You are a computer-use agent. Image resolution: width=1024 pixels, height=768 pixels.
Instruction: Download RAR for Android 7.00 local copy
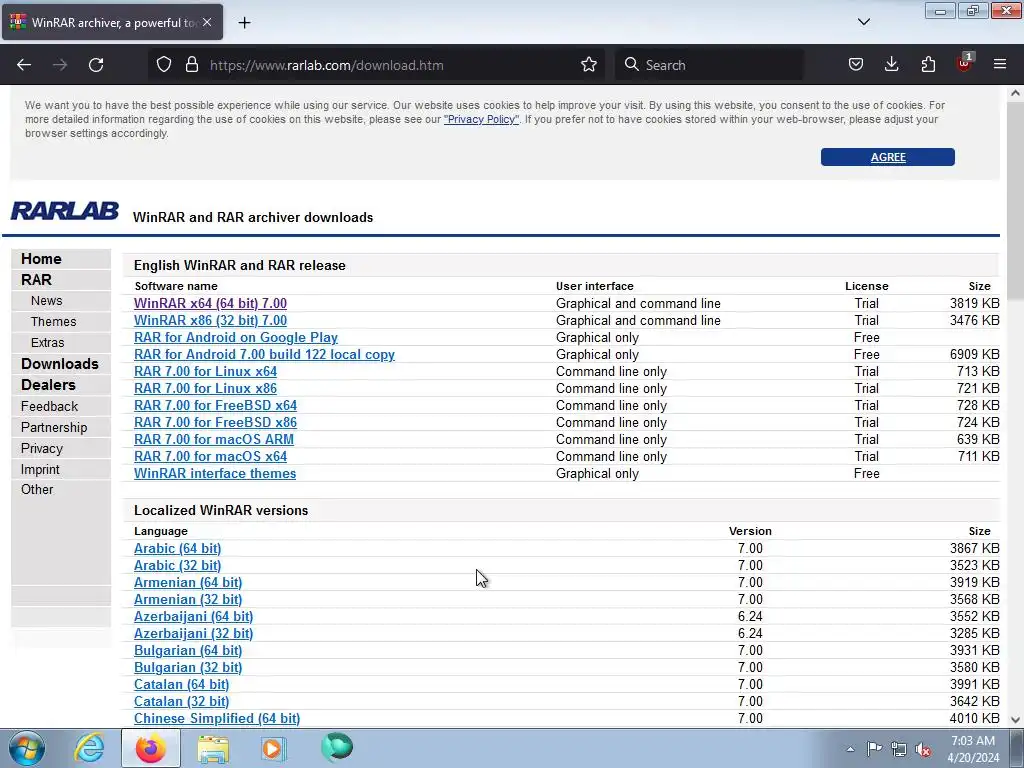(264, 354)
